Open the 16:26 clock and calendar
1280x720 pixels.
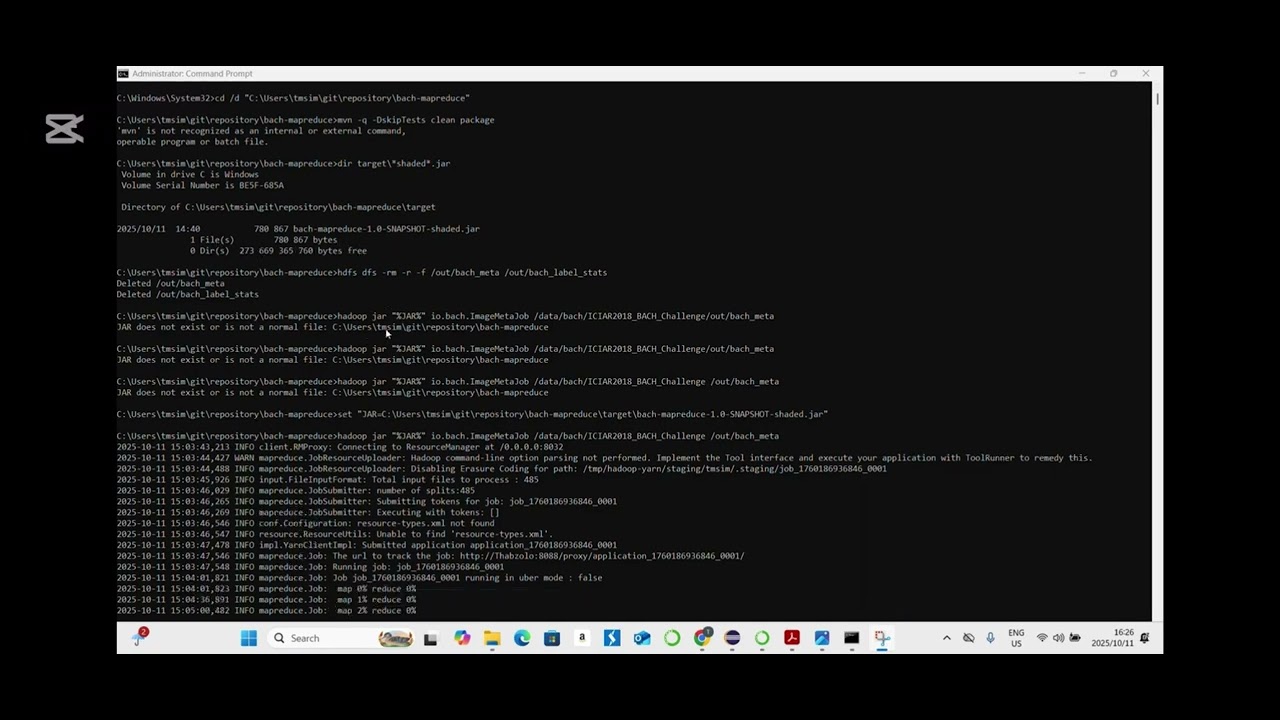tap(1113, 638)
